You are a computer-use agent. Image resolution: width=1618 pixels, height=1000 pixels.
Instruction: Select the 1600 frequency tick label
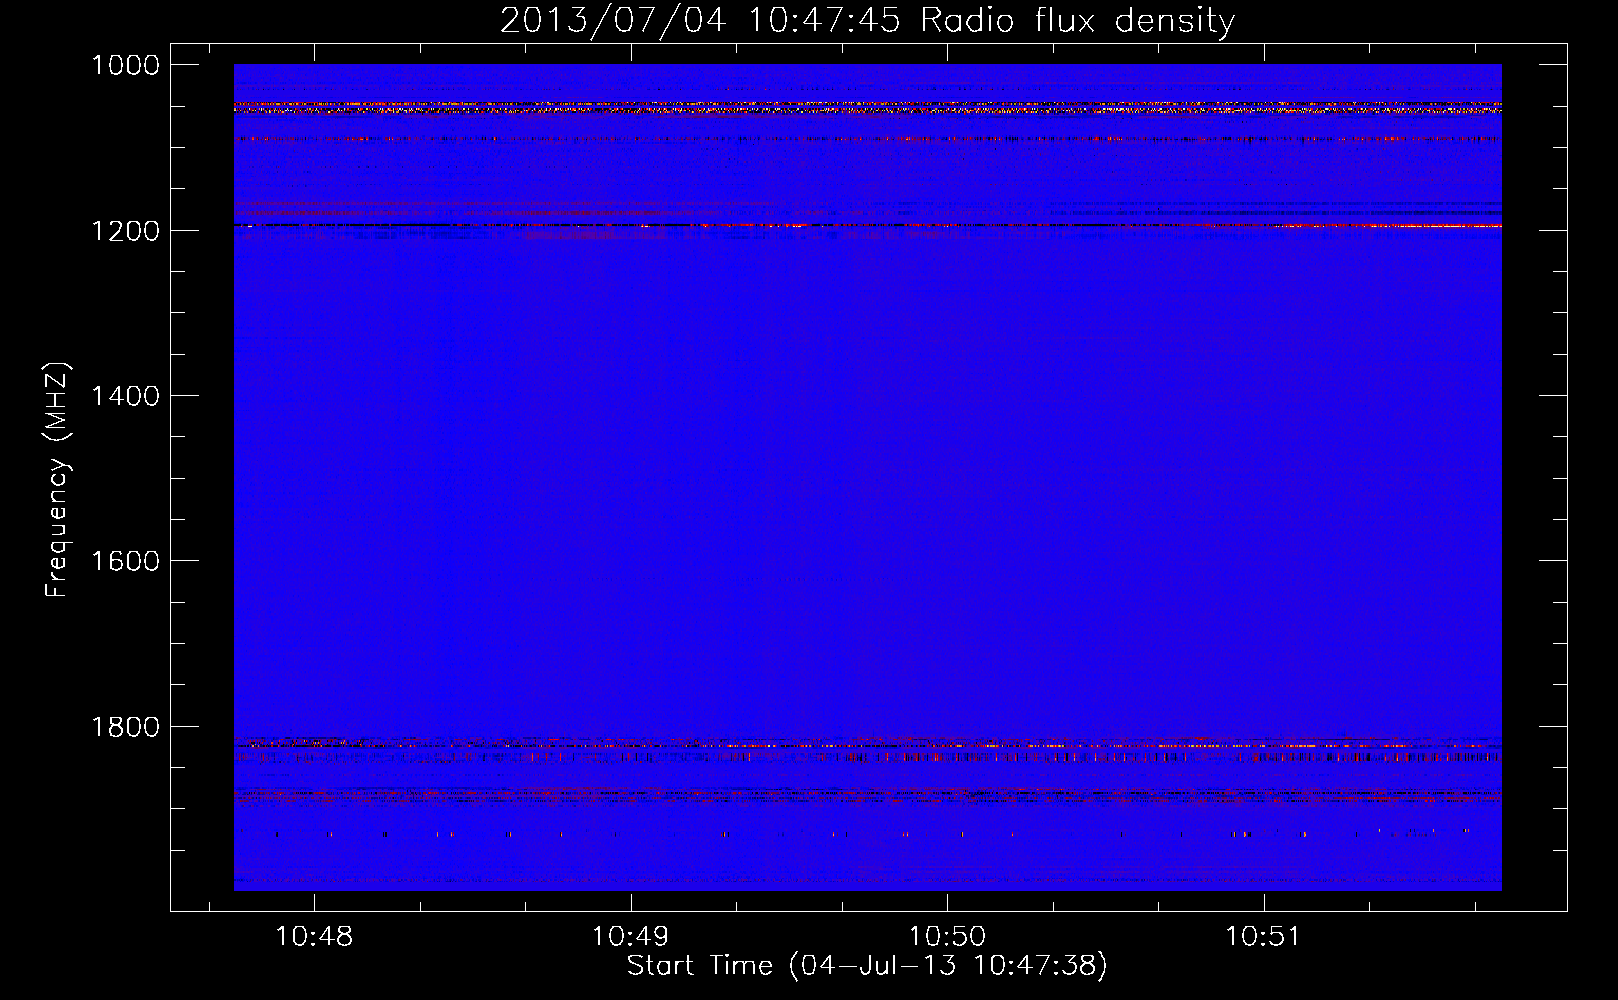click(x=125, y=561)
